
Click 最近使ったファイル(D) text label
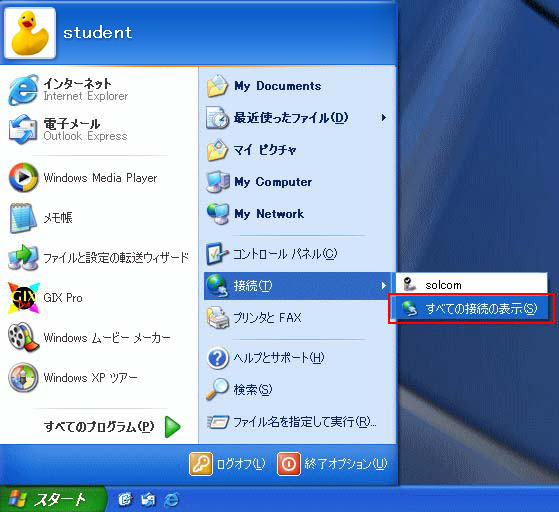[x=291, y=118]
